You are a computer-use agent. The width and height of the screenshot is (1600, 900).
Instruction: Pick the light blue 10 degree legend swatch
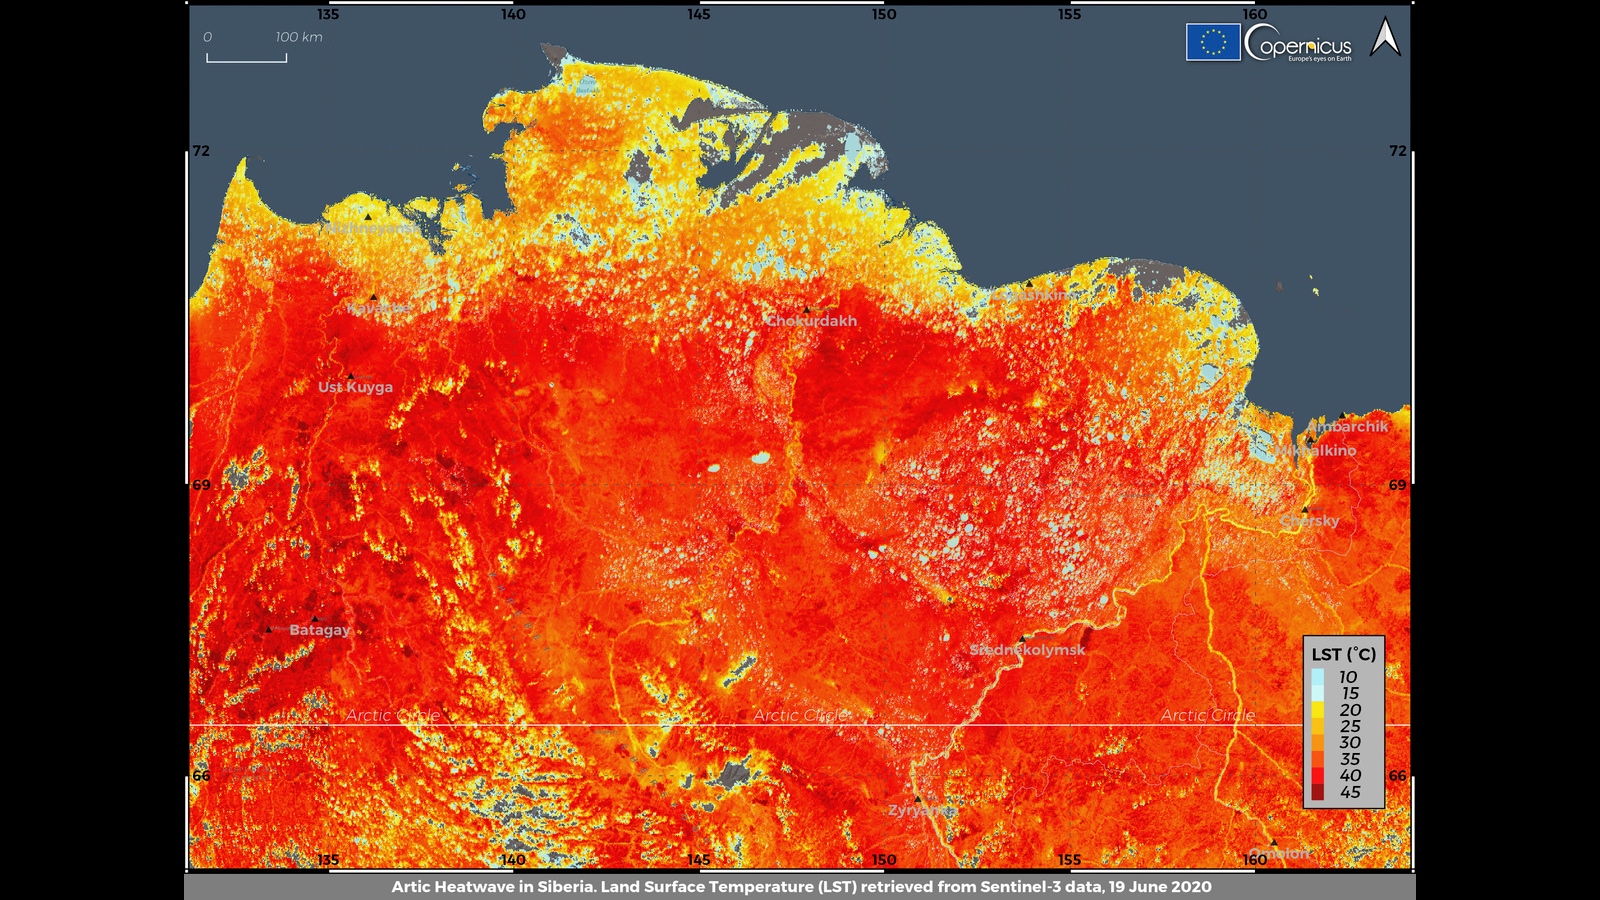[1318, 677]
